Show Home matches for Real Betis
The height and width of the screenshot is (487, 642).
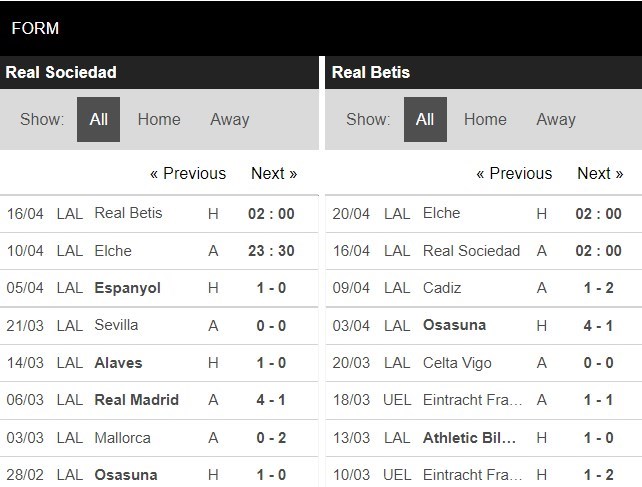point(485,119)
